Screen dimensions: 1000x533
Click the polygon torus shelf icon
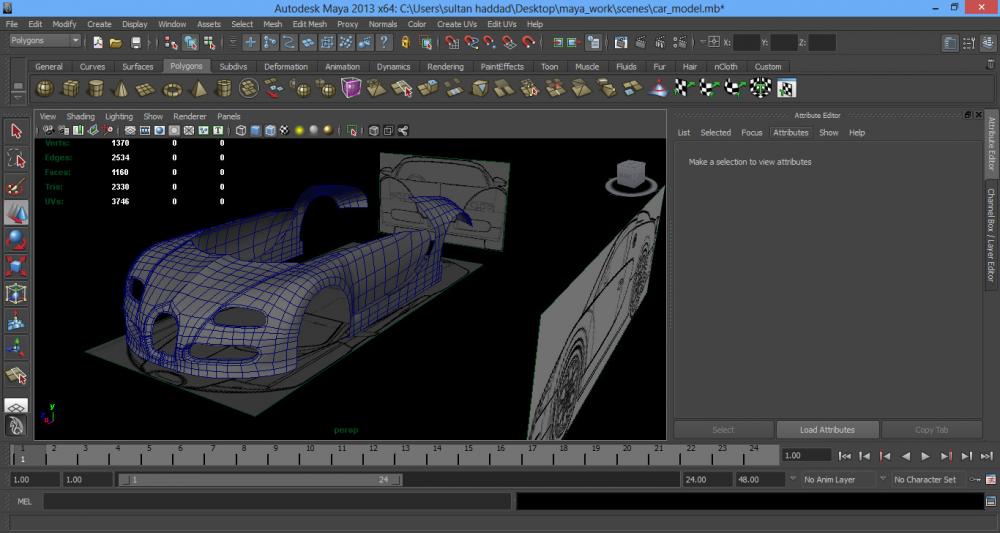point(172,89)
